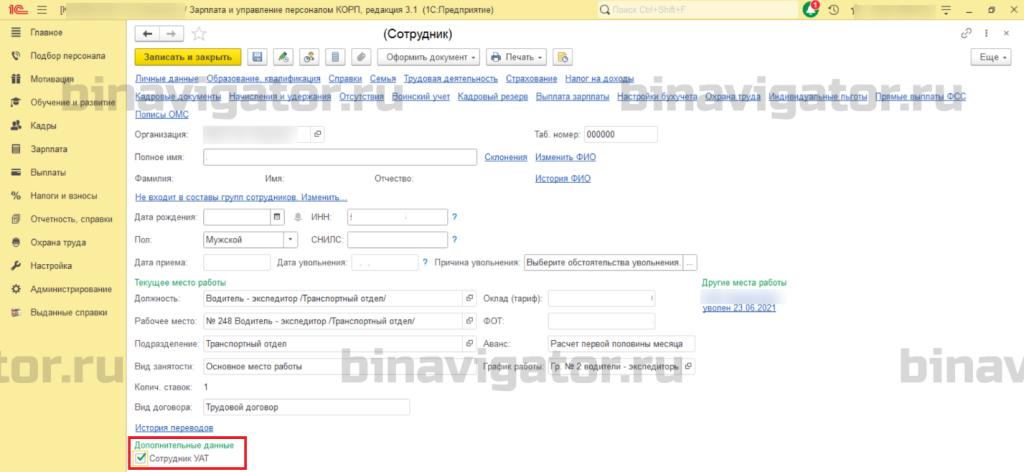This screenshot has height=472, width=1024.
Task: Click the Таб. номер input field
Action: pyautogui.click(x=620, y=134)
